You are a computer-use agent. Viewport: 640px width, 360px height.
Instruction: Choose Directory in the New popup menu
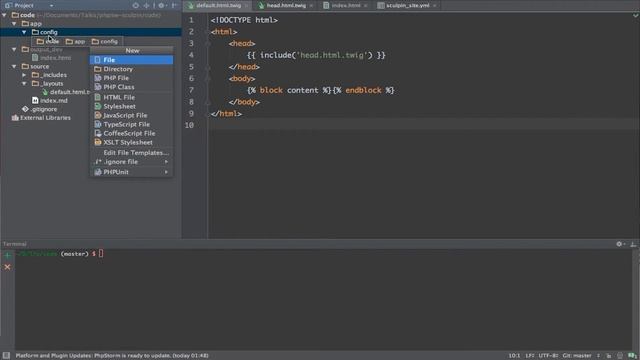click(x=131, y=69)
